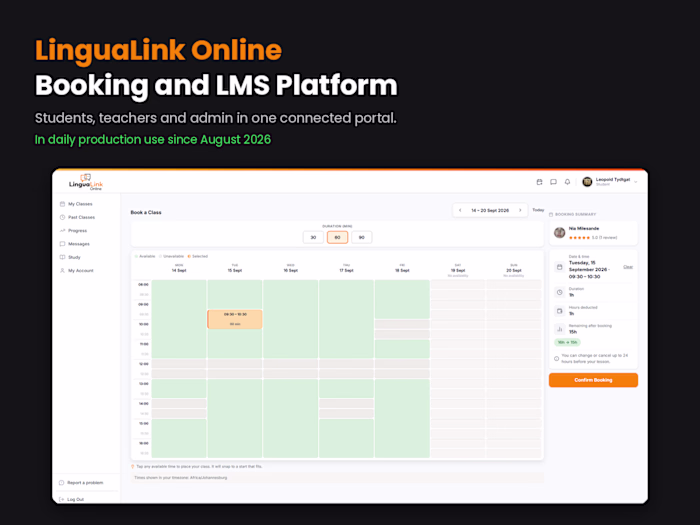Click the Remaining after booking chart icon
Image resolution: width=700 pixels, height=525 pixels.
click(559, 329)
